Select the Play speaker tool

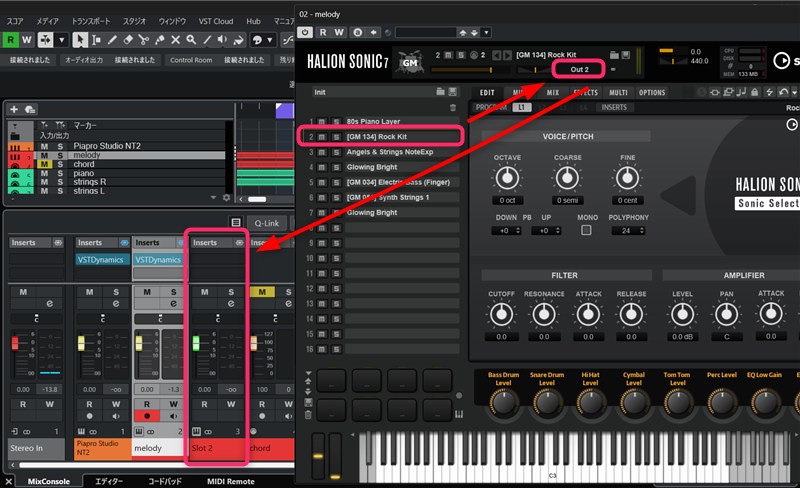coord(222,40)
